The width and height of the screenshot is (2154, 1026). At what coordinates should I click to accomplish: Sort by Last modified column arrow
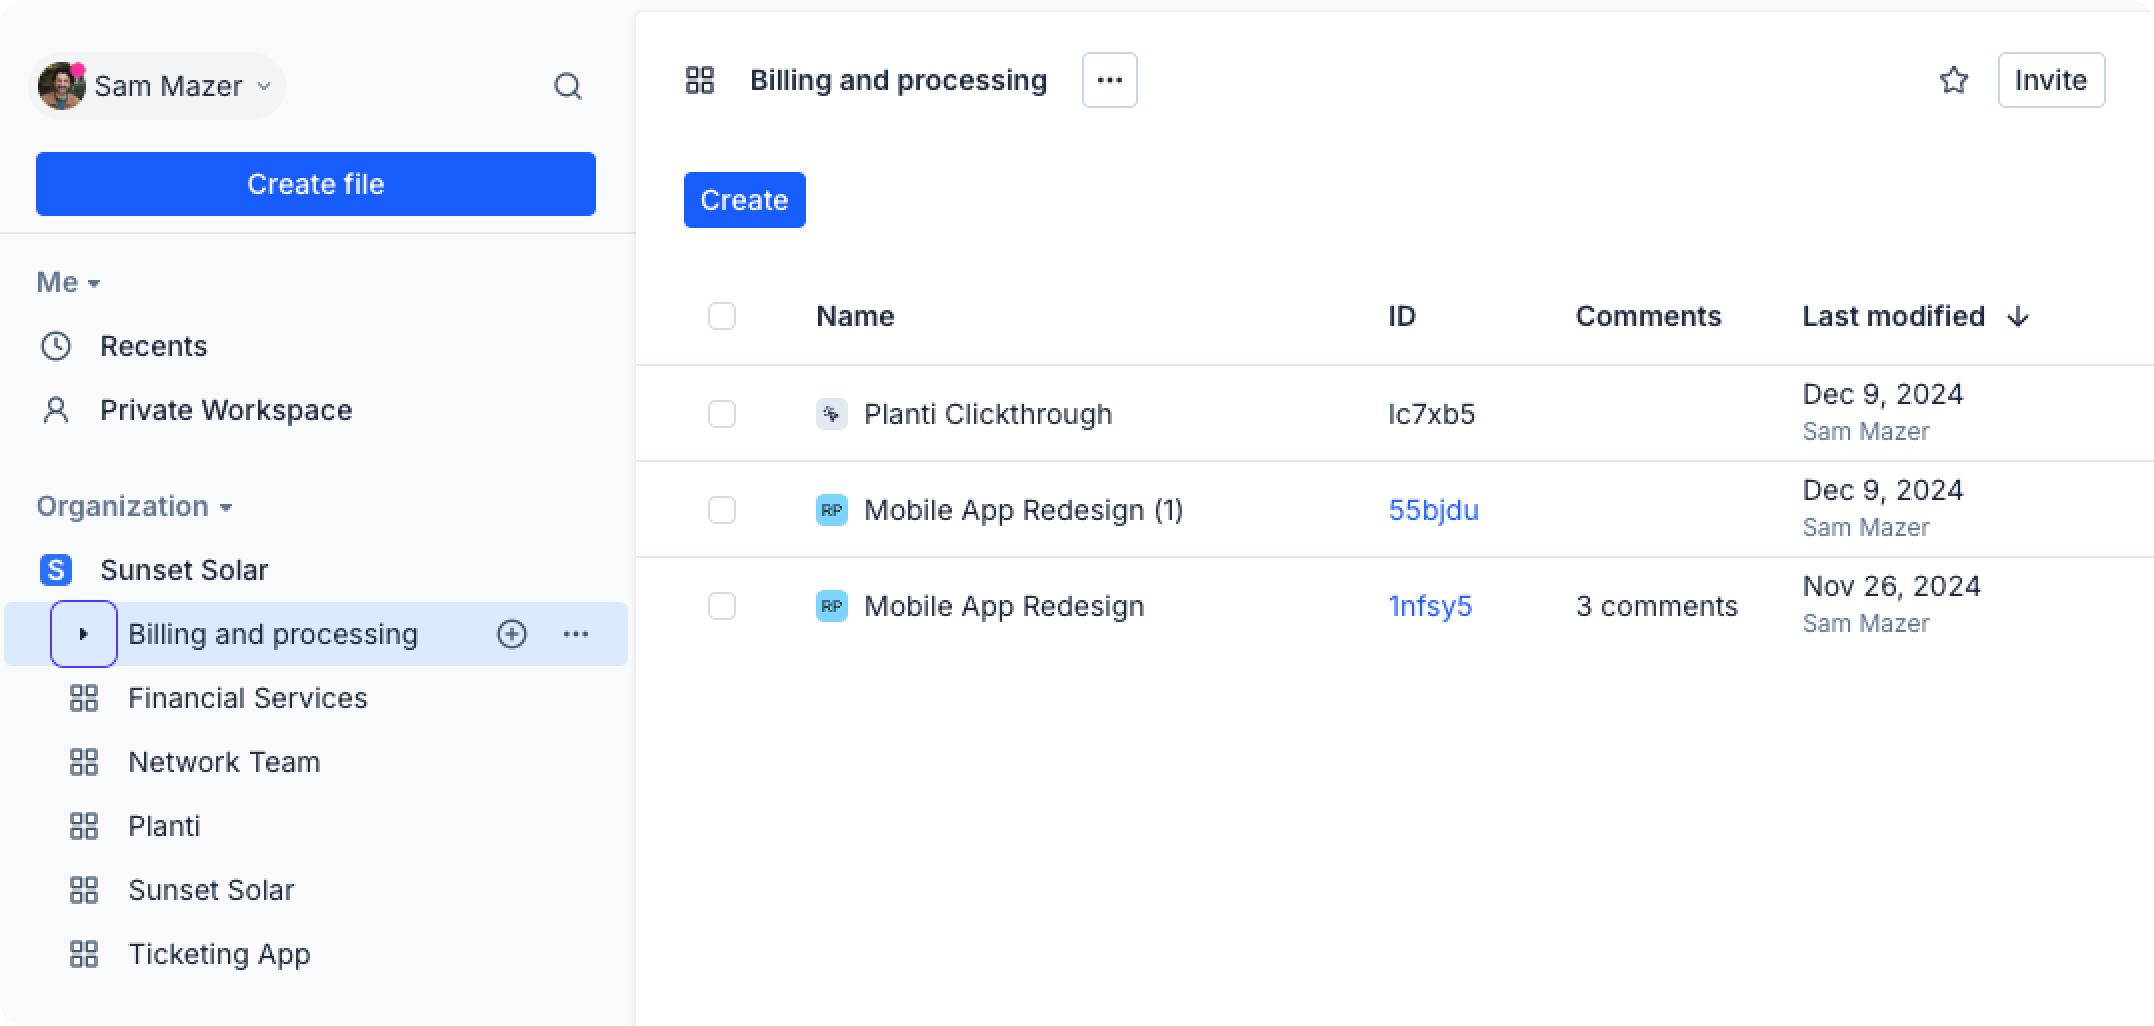[x=2018, y=317]
